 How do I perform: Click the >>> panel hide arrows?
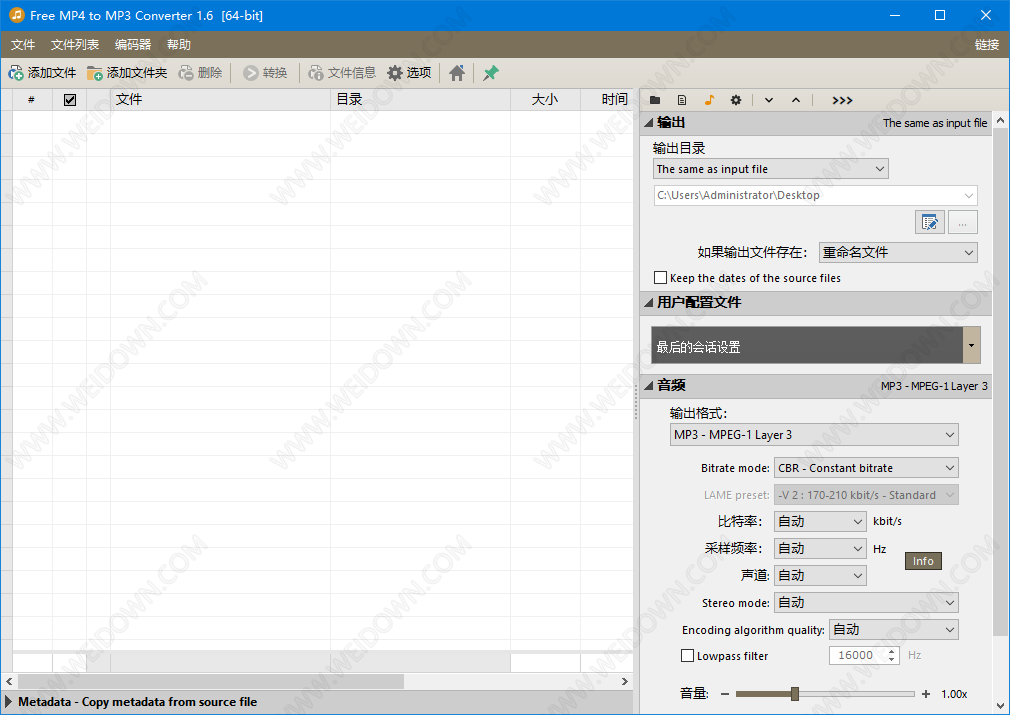coord(842,100)
